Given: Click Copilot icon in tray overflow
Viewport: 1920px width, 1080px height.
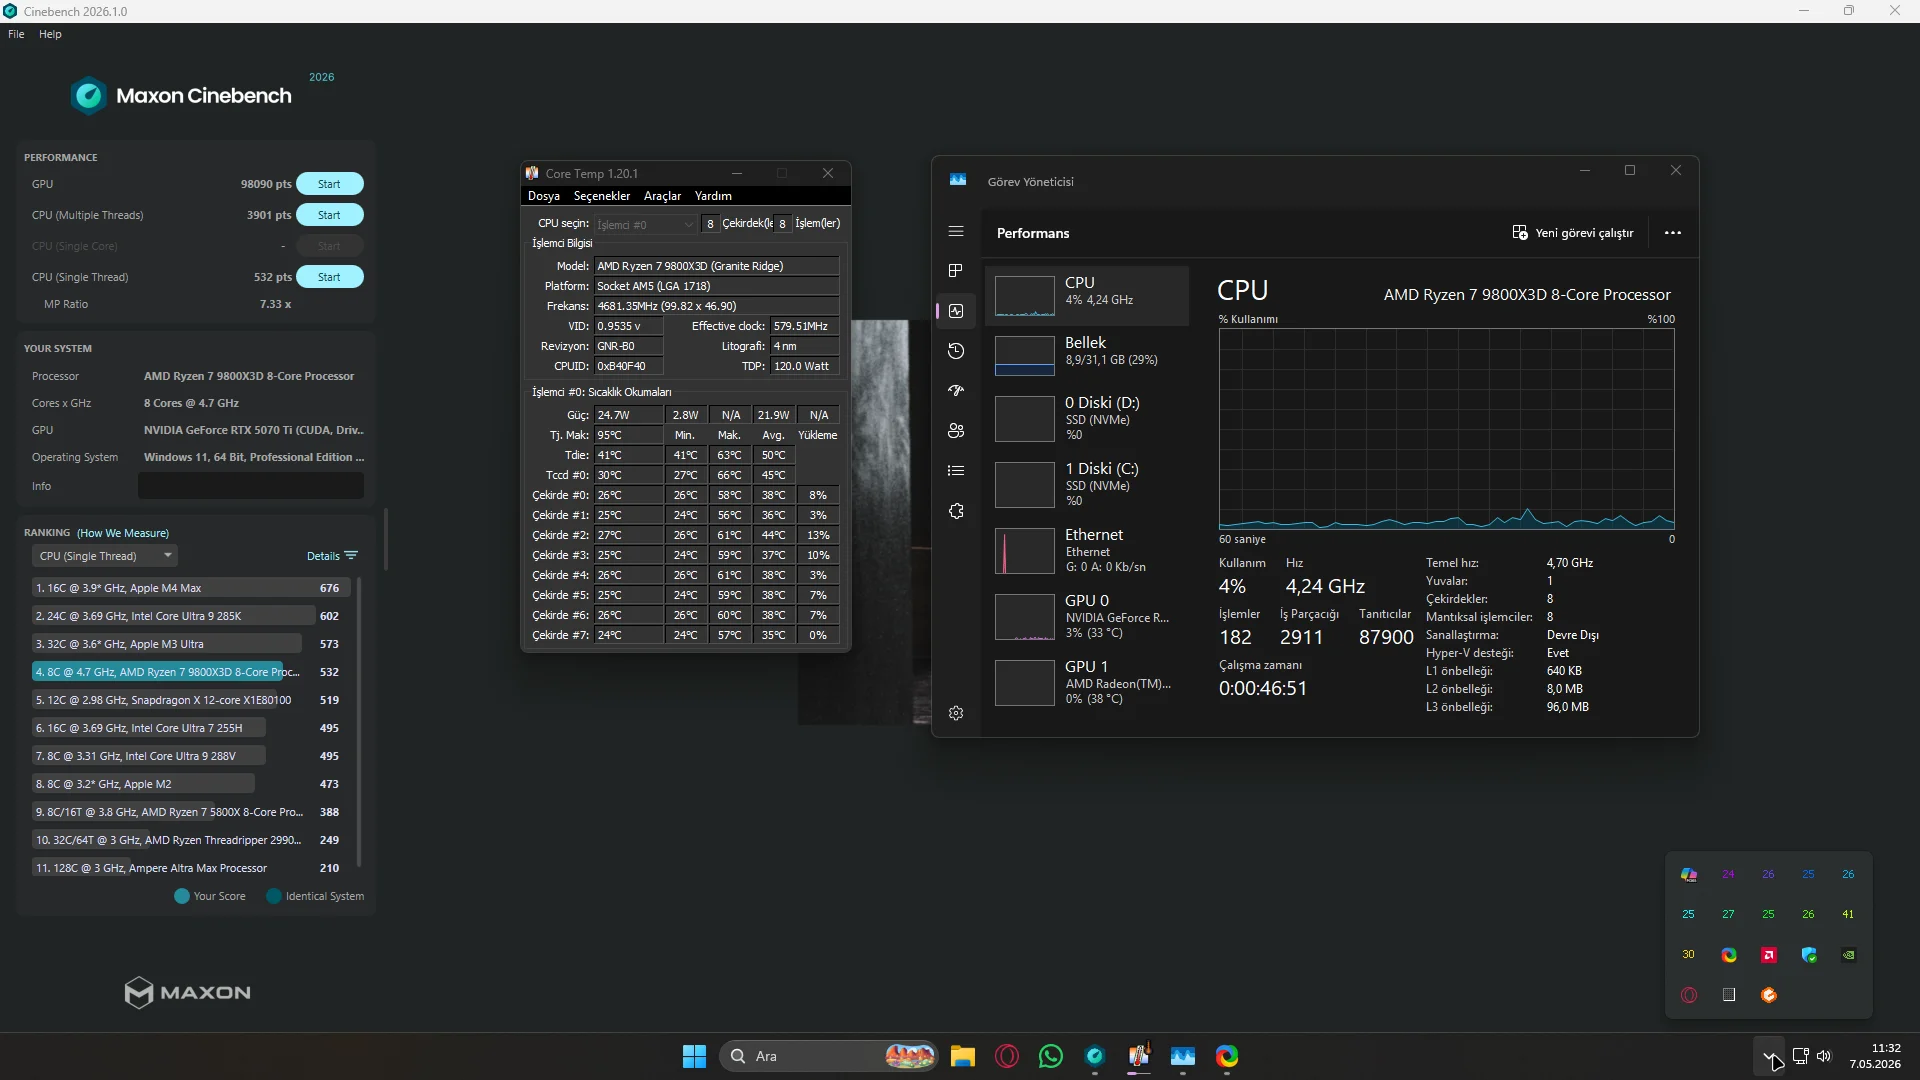Looking at the screenshot, I should click(1689, 875).
